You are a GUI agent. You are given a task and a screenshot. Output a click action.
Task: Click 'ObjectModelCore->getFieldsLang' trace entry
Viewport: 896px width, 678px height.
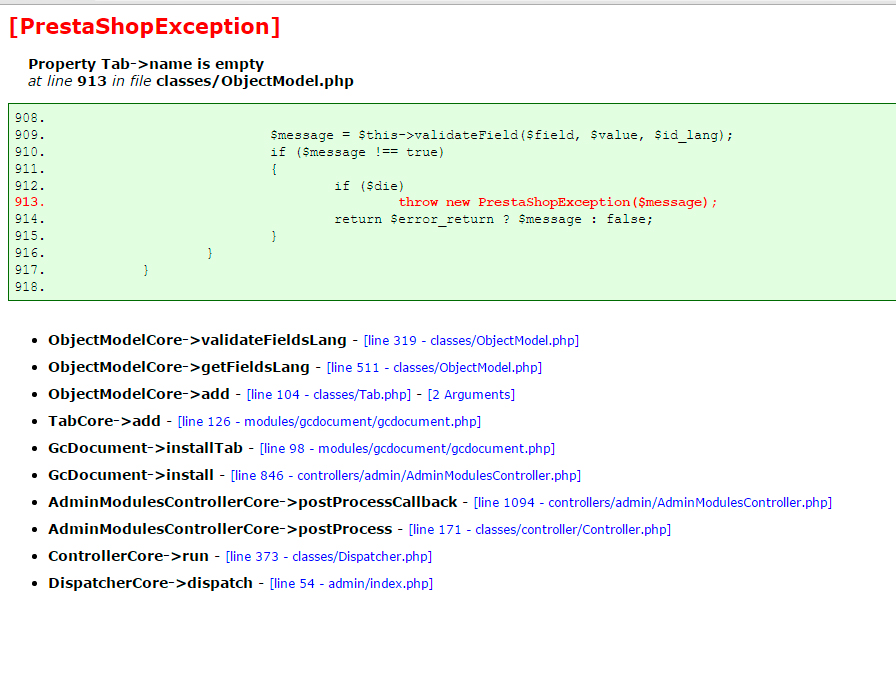pos(179,367)
